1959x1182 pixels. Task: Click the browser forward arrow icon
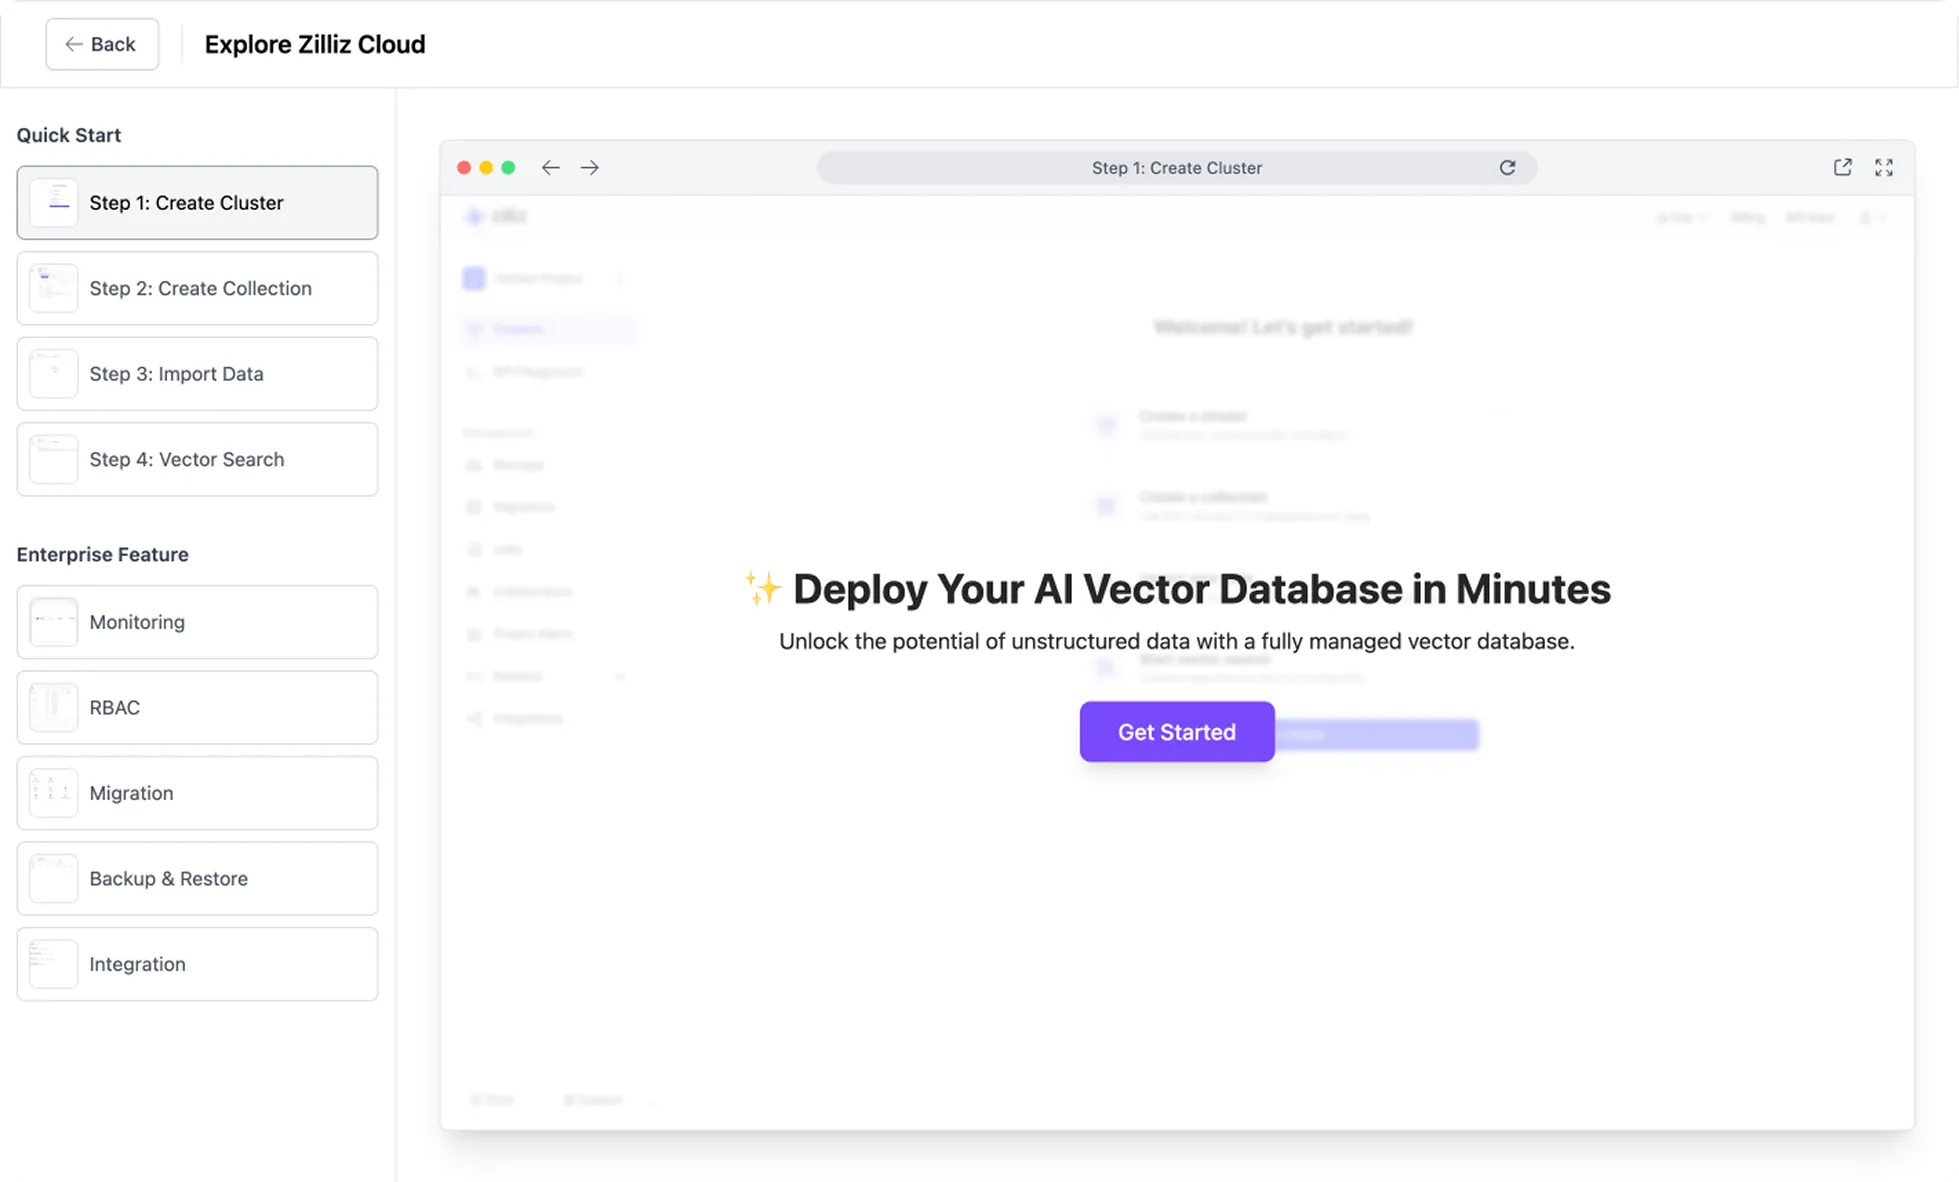590,168
